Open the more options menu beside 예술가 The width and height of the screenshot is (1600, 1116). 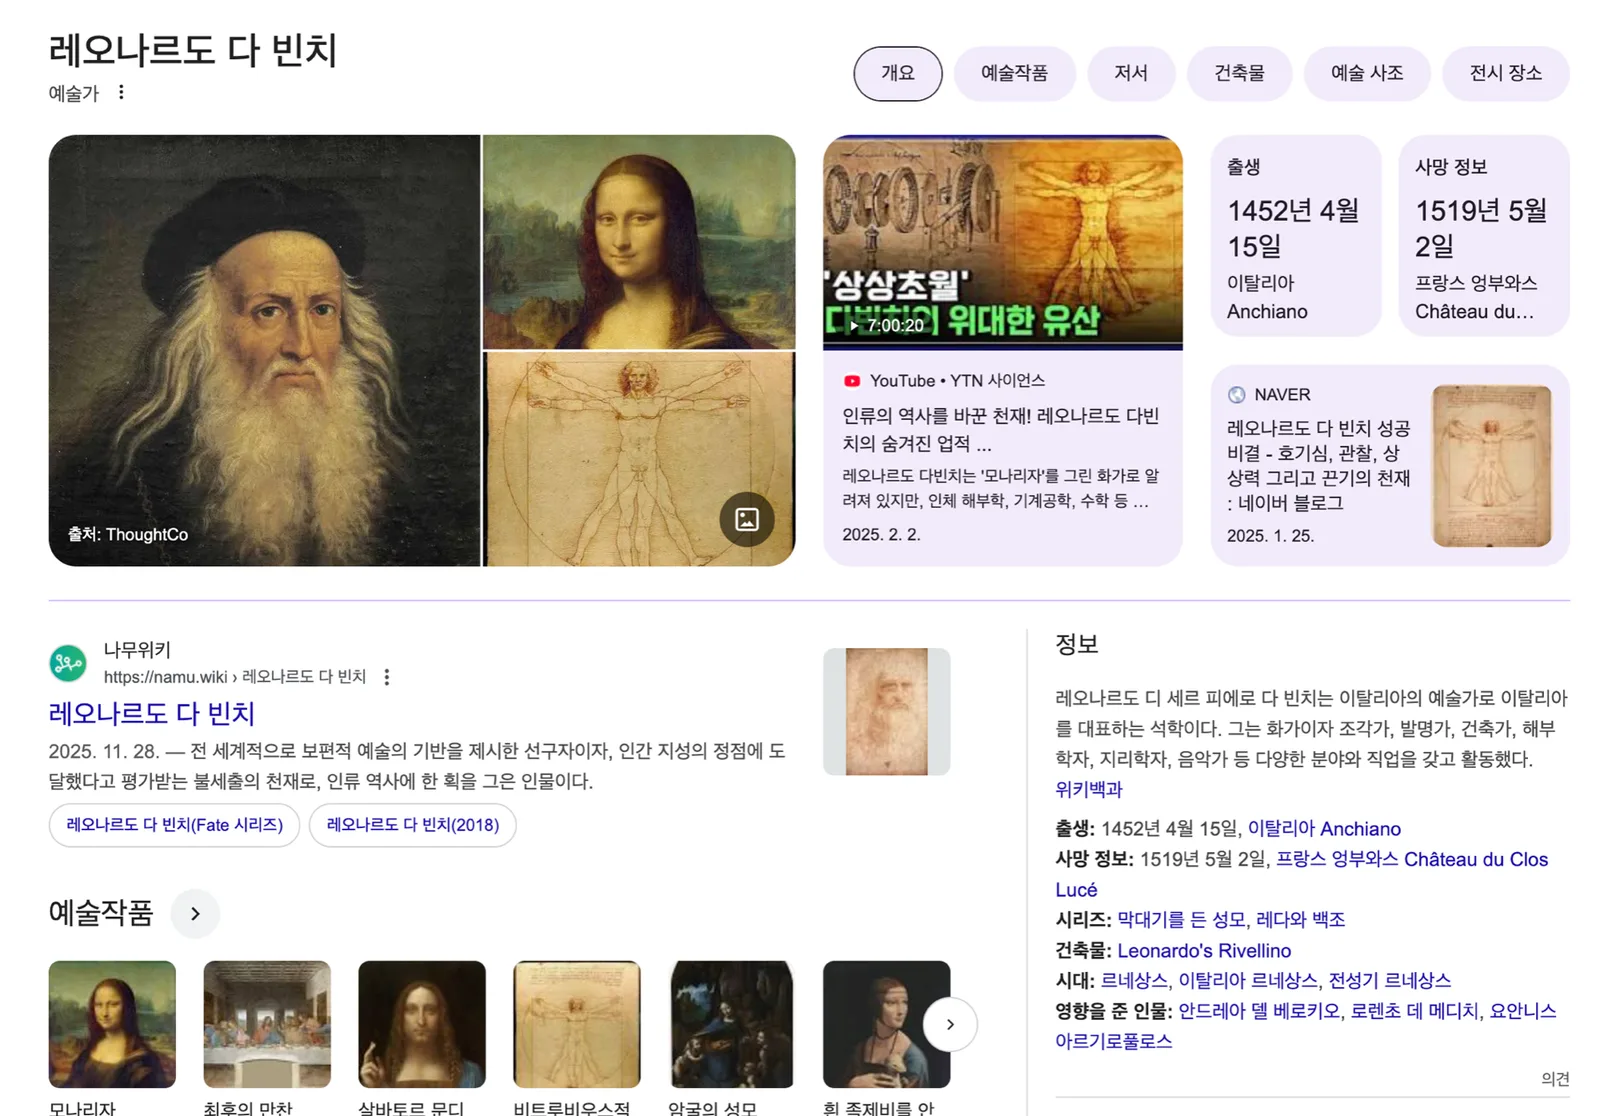pyautogui.click(x=121, y=92)
